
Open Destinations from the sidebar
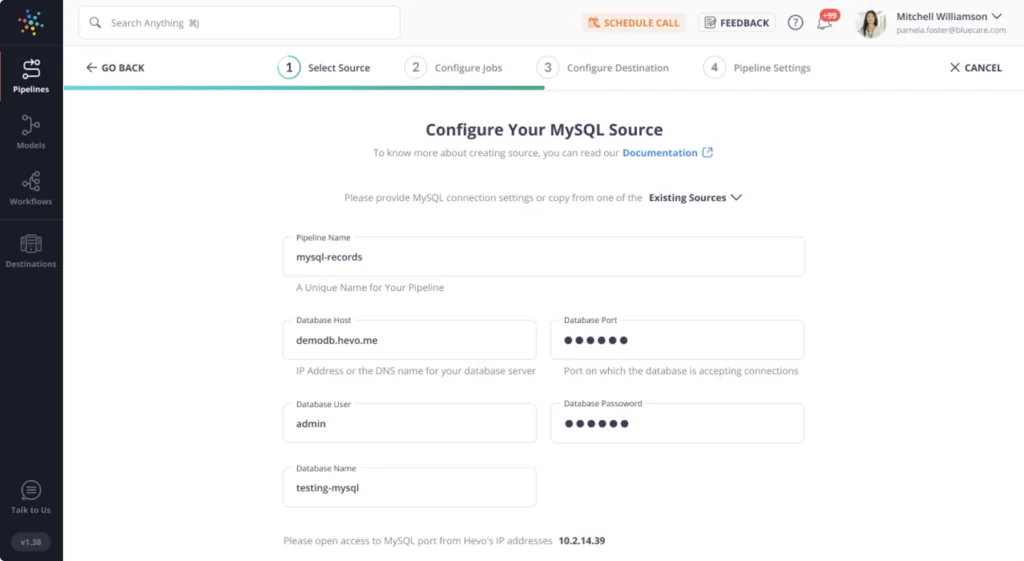click(x=31, y=250)
